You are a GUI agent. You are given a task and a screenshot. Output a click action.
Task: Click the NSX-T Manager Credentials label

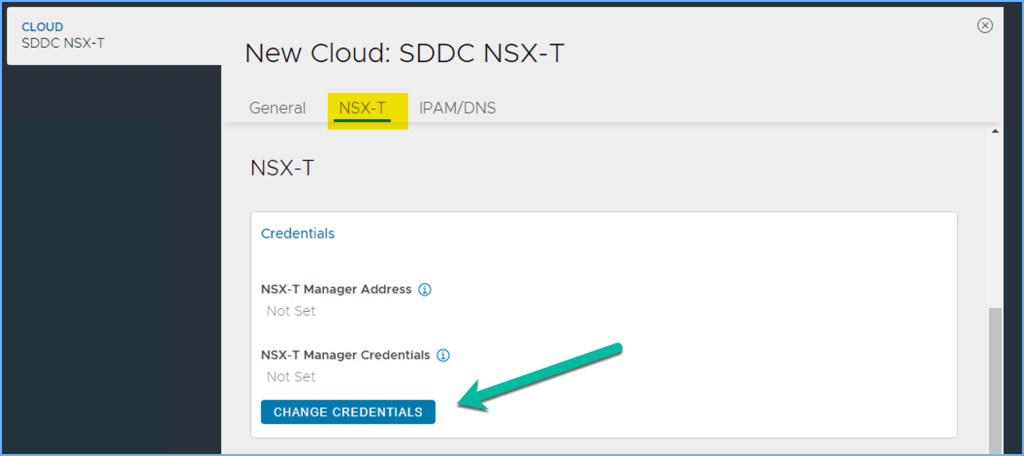tap(345, 355)
